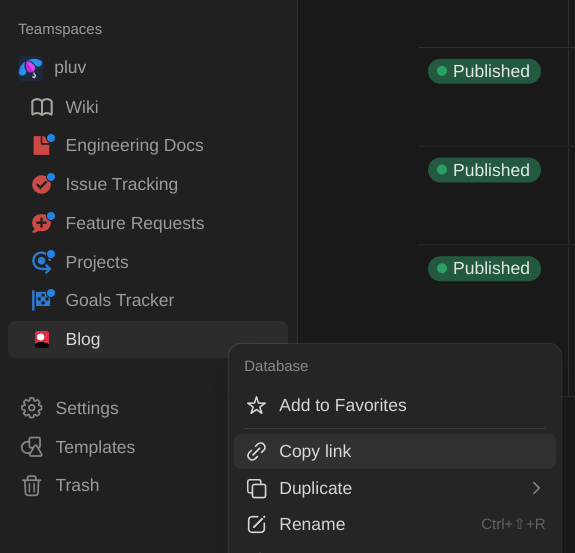Screen dimensions: 575x553
Task: Open Trash via the bin icon
Action: (32, 486)
